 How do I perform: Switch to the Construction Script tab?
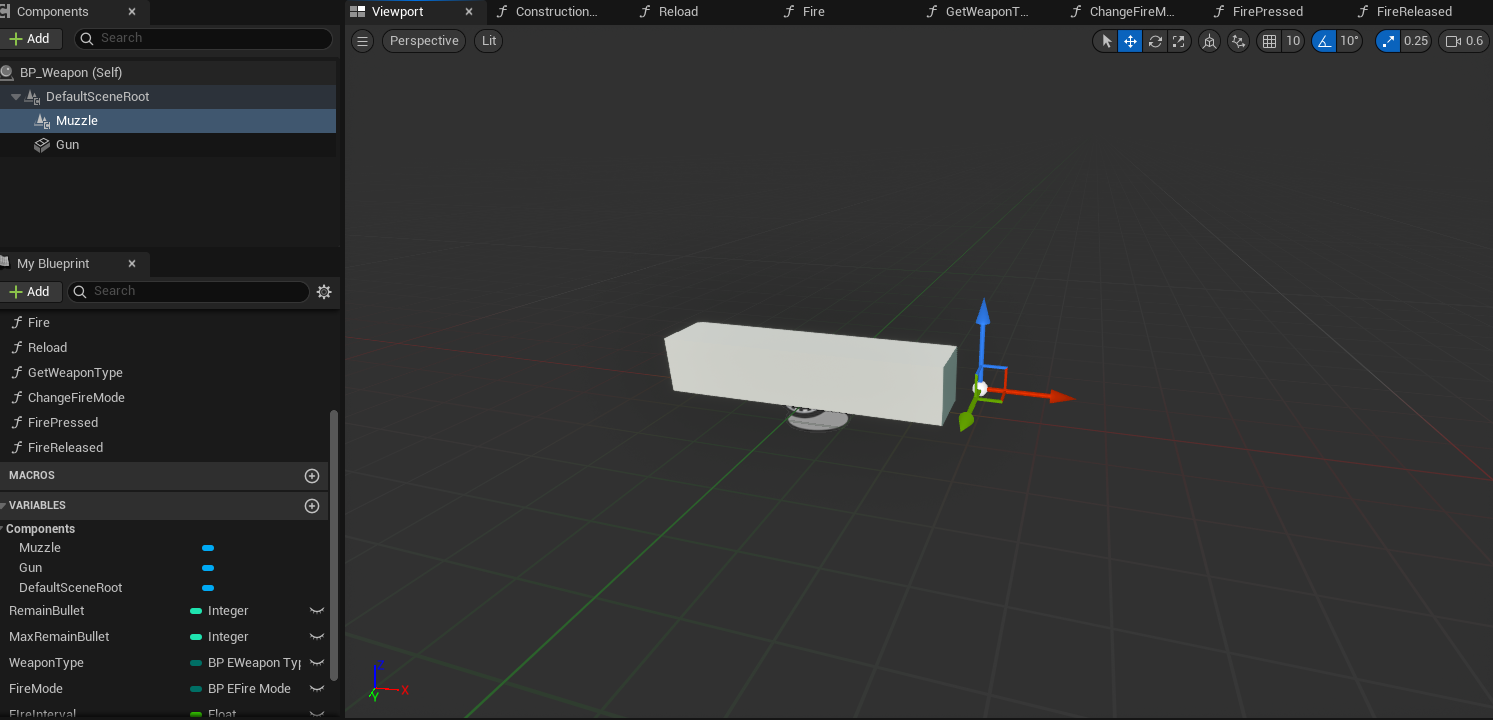point(556,12)
